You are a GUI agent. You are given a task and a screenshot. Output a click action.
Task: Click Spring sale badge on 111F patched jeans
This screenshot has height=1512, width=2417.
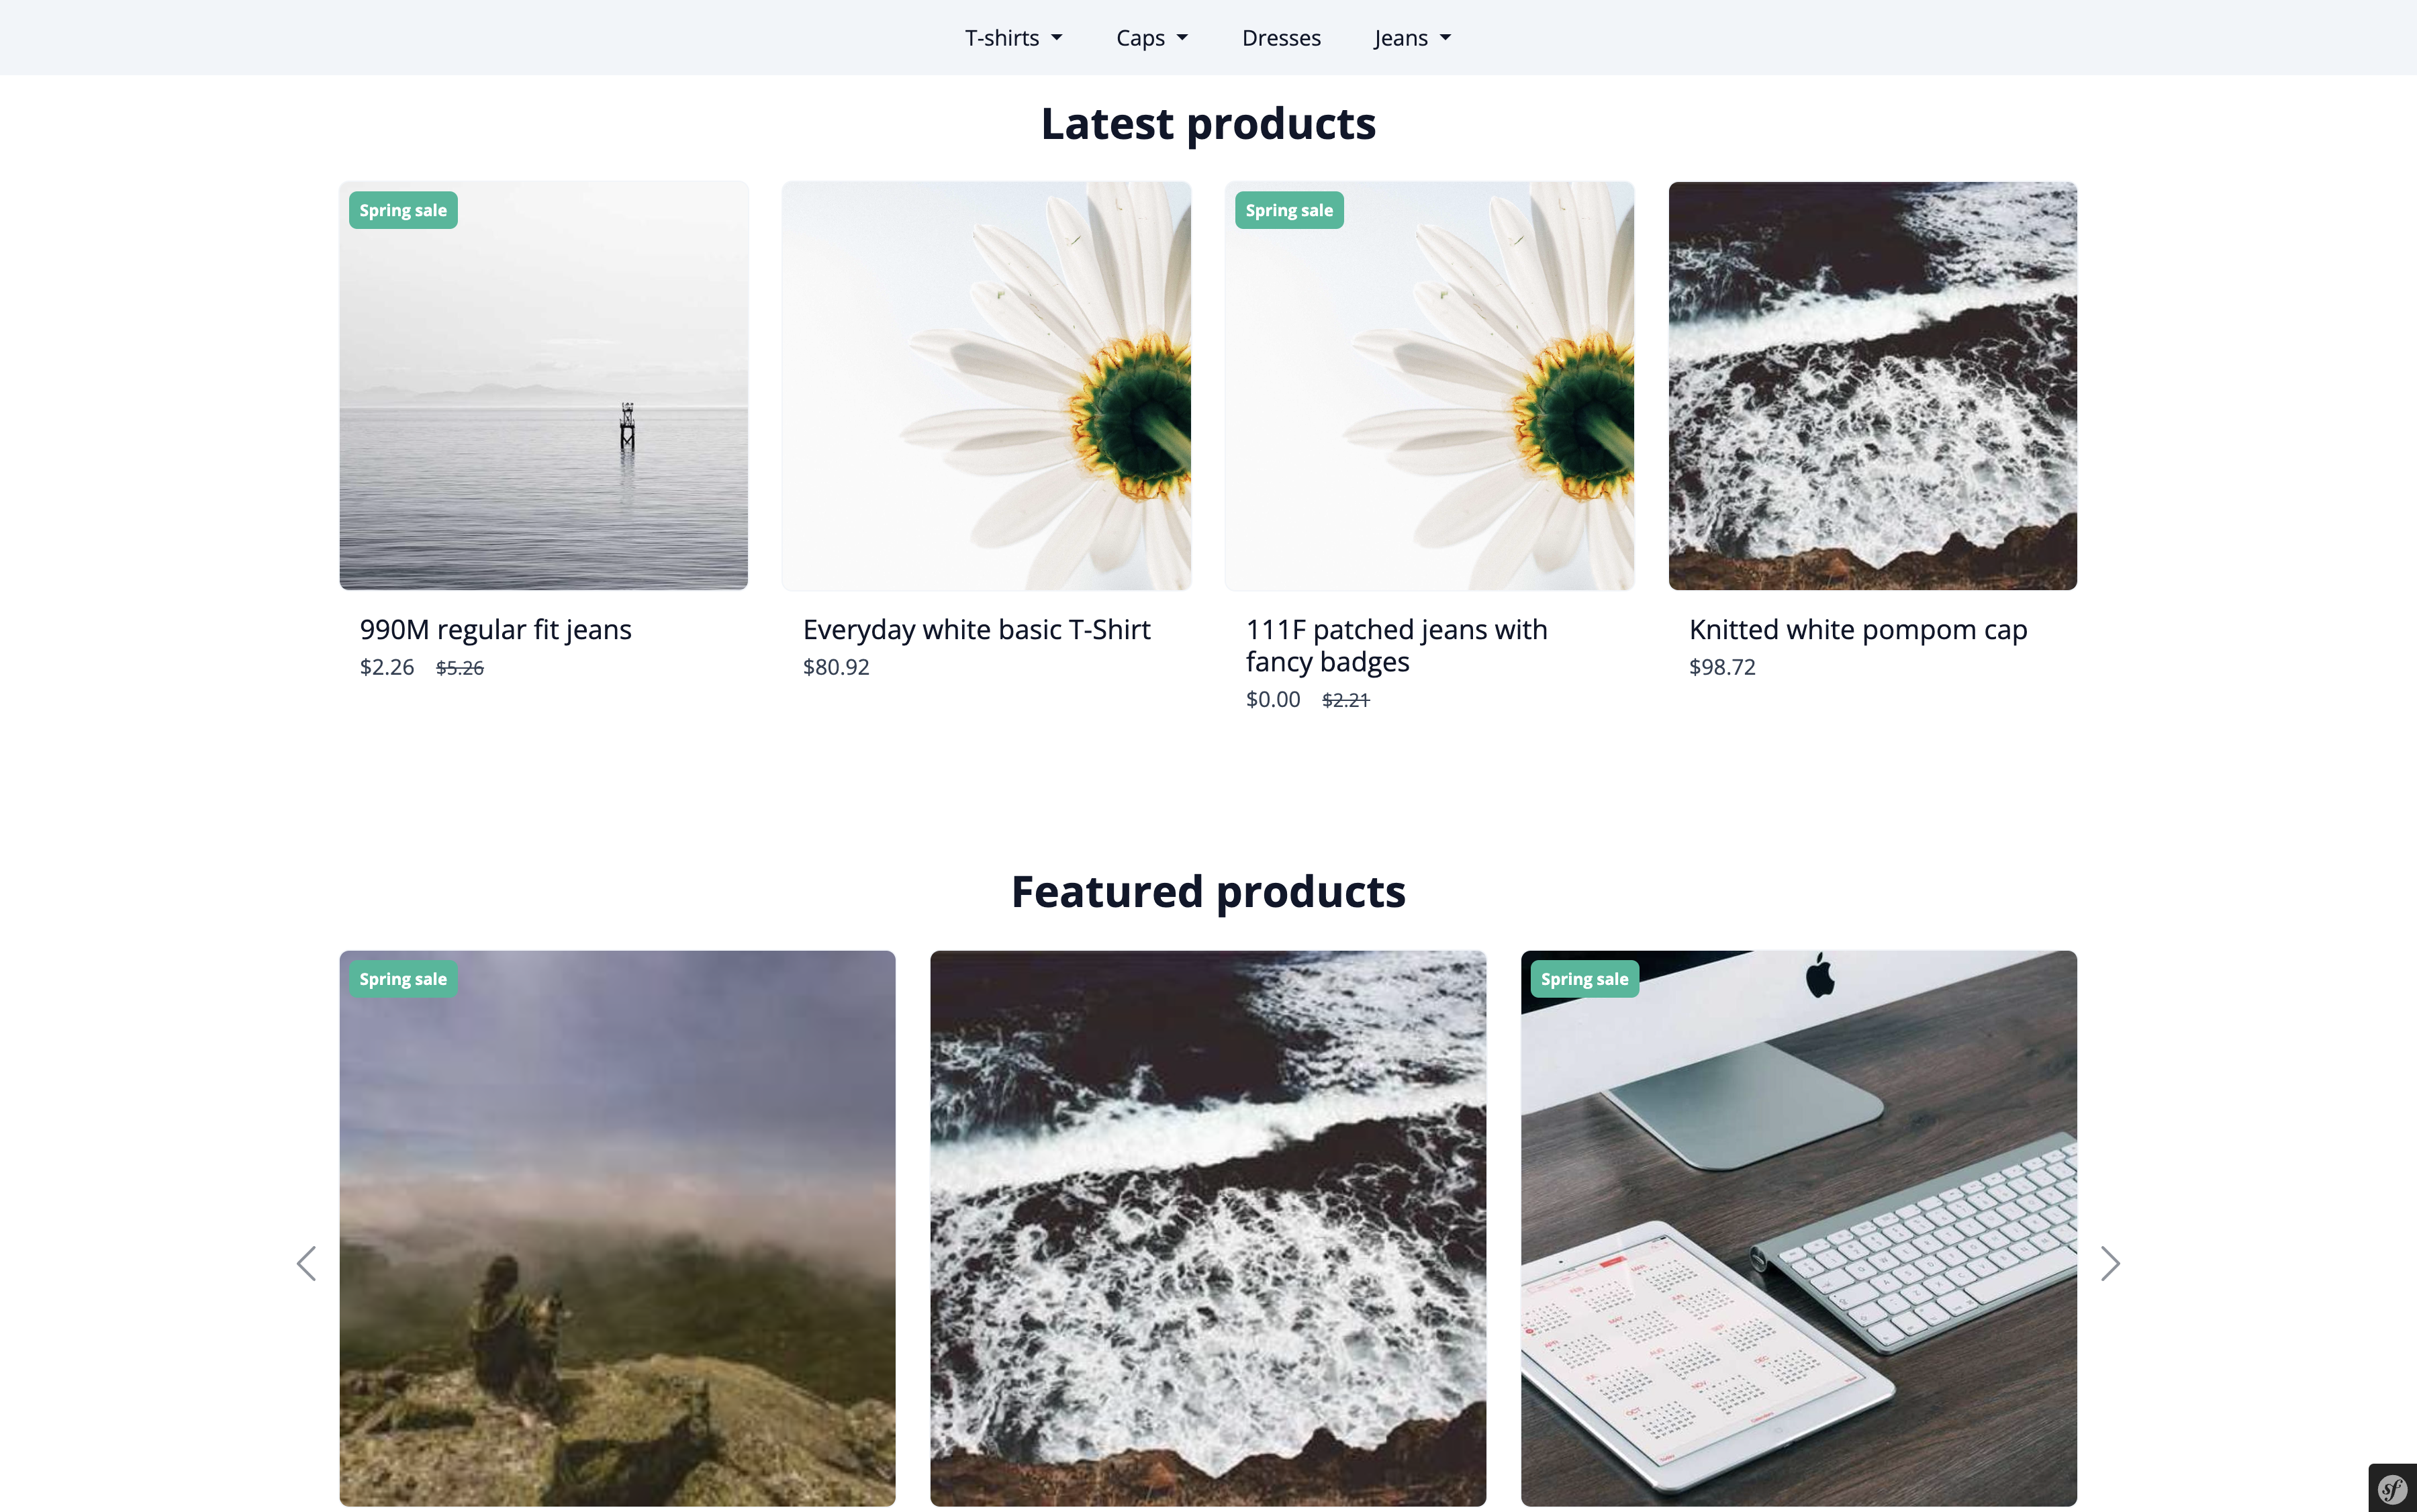(x=1288, y=210)
